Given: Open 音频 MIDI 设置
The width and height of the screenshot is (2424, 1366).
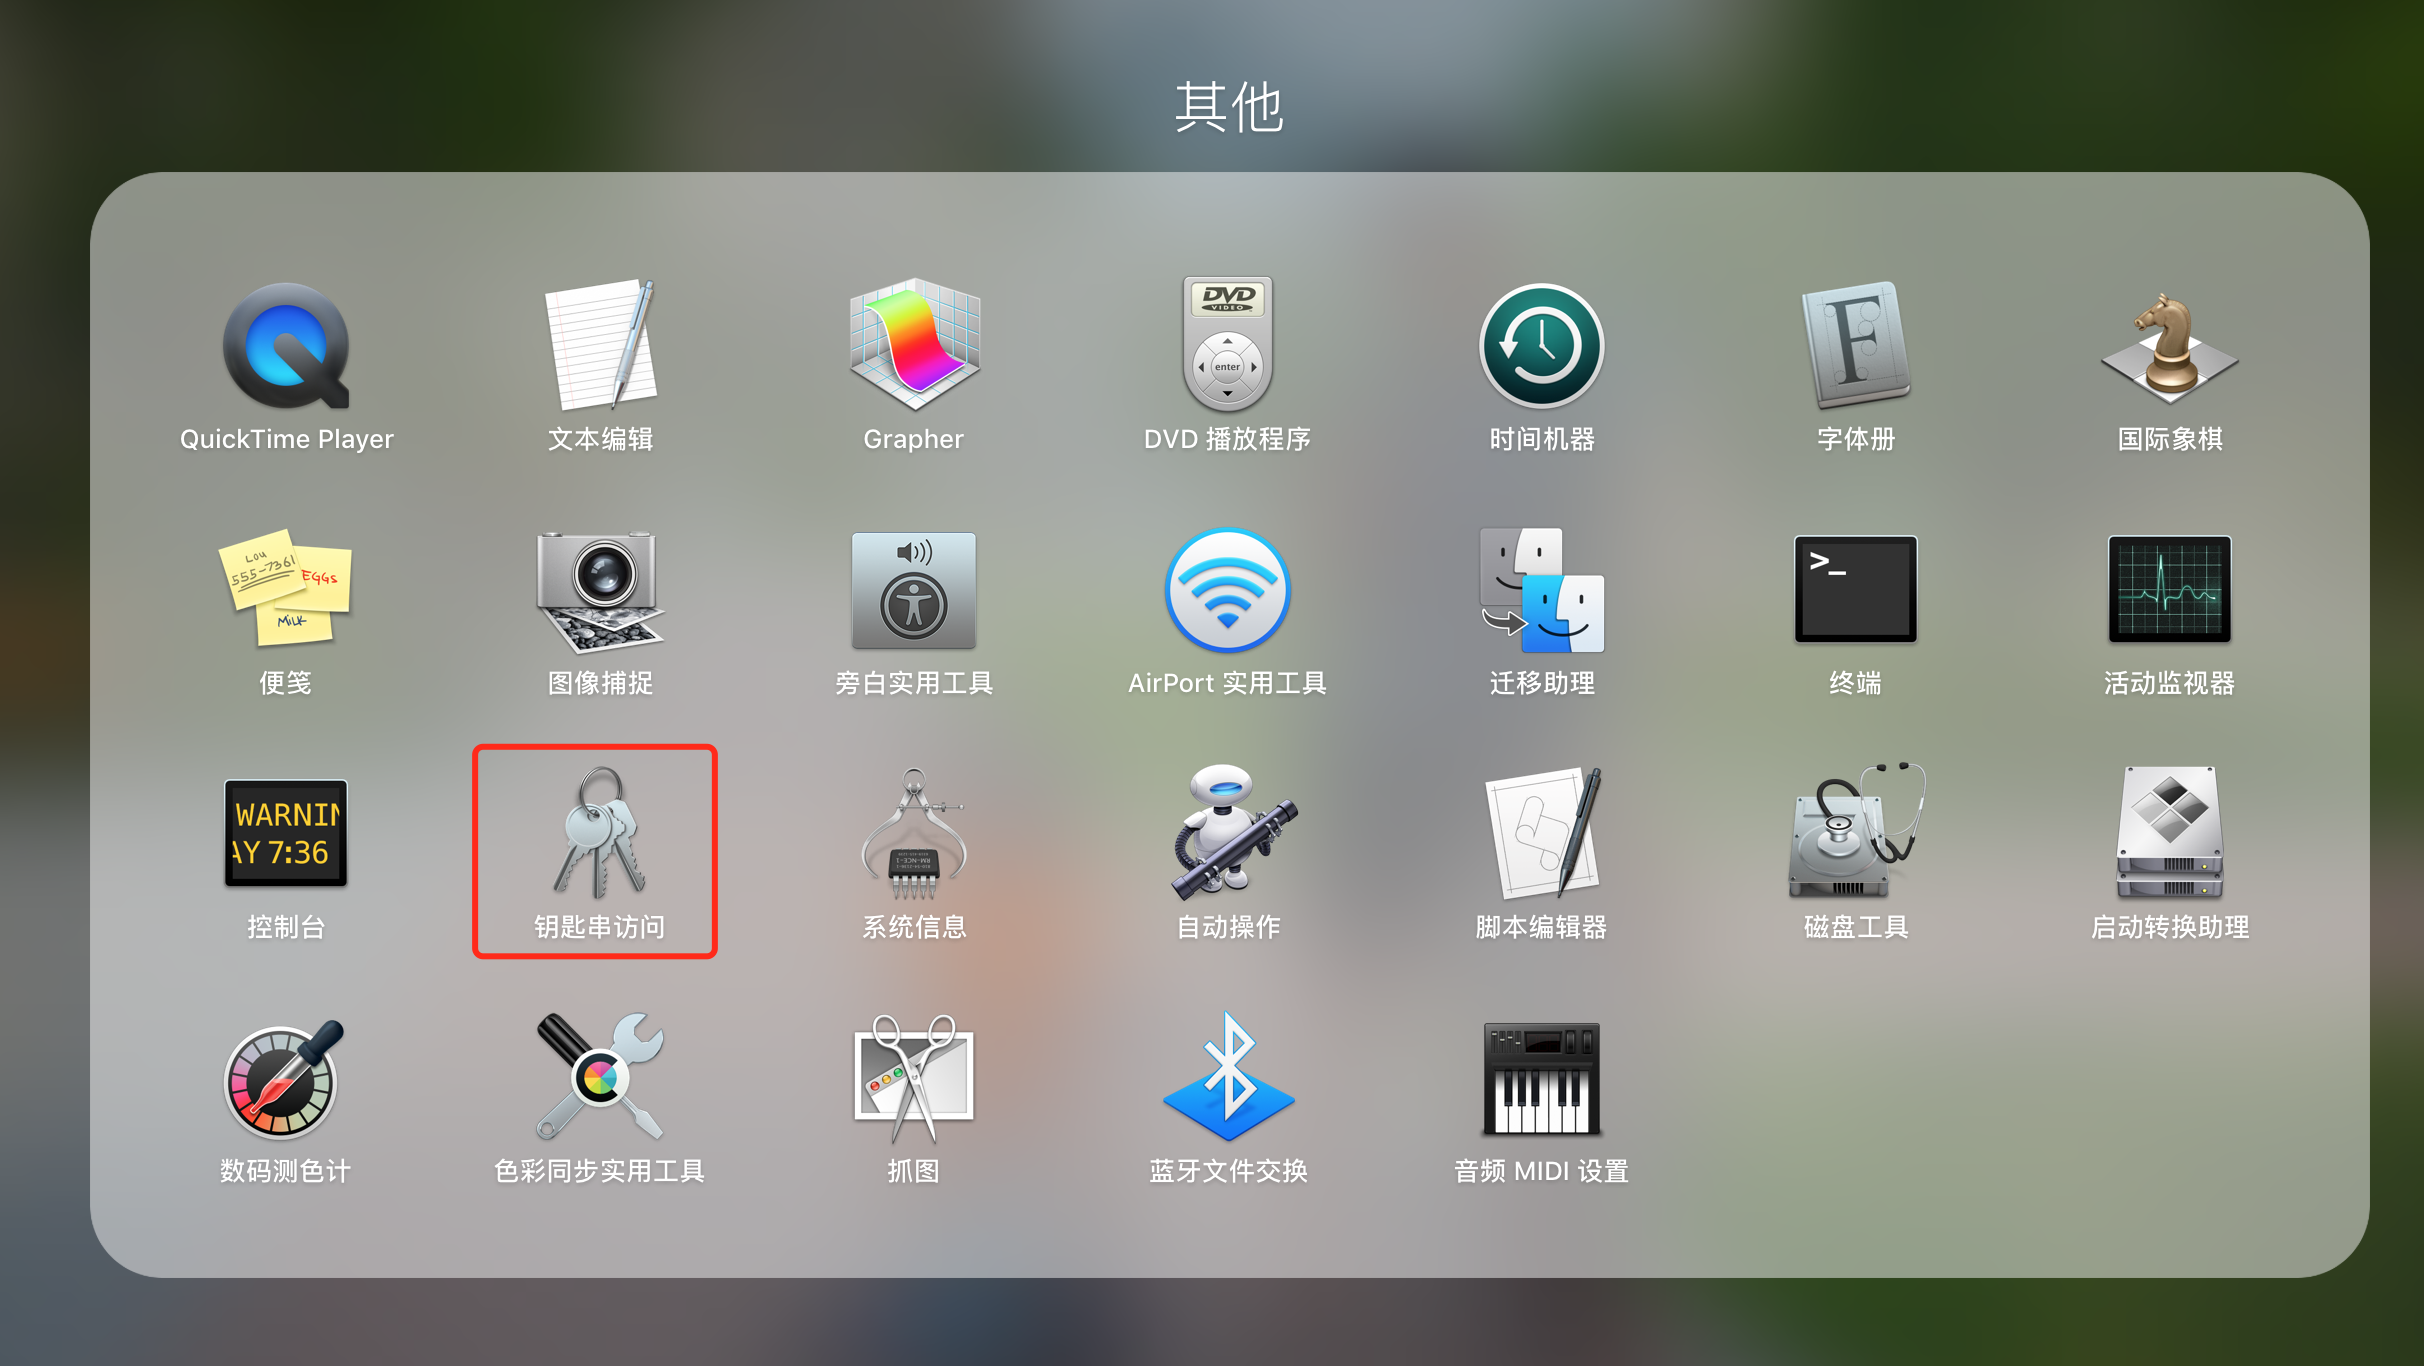Looking at the screenshot, I should (x=1540, y=1080).
